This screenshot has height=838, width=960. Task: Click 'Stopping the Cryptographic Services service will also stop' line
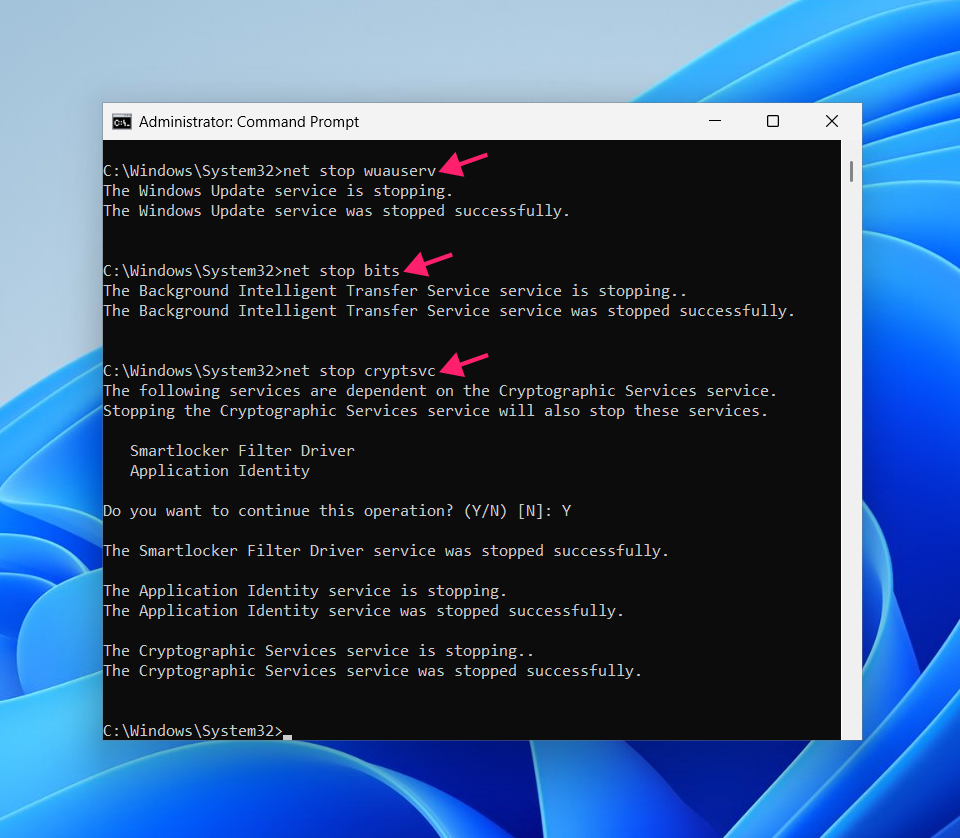point(435,411)
